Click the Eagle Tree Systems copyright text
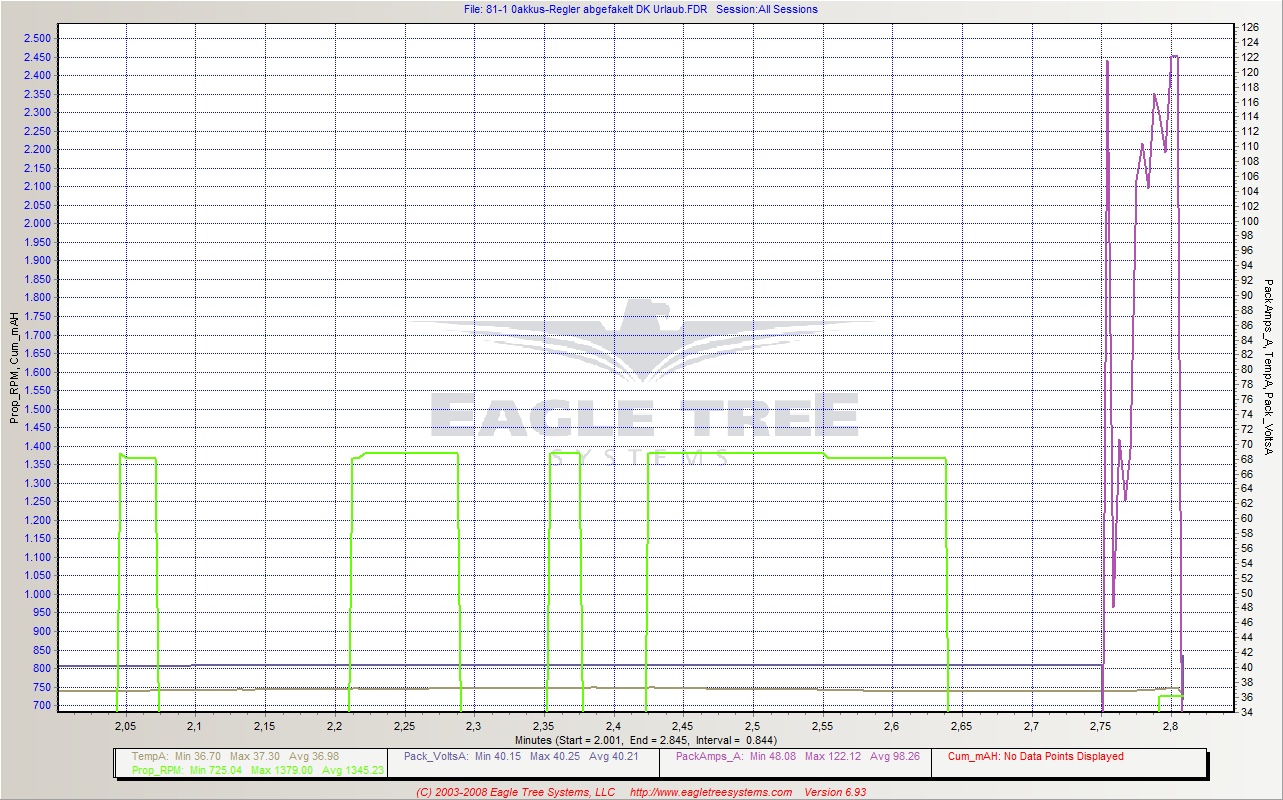The width and height of the screenshot is (1283, 800). click(x=515, y=792)
